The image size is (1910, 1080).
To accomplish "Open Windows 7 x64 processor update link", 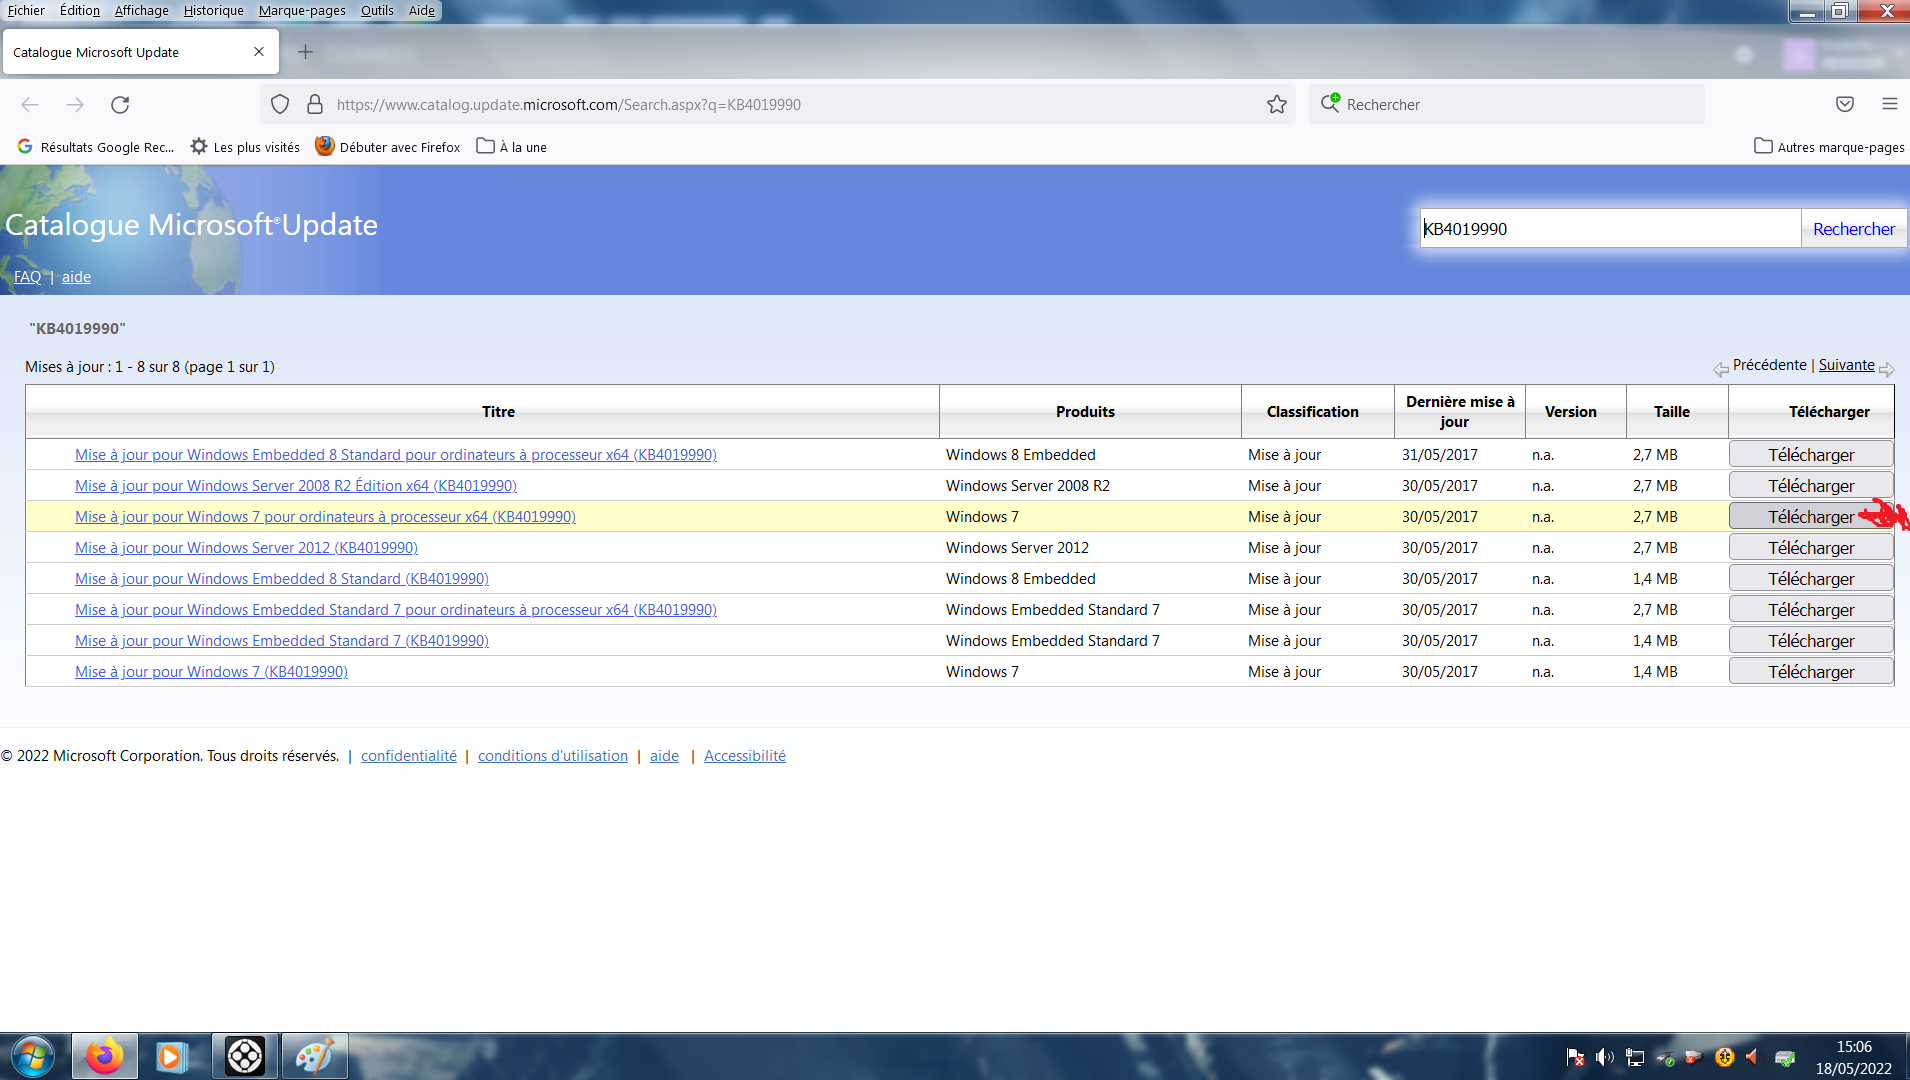I will click(x=325, y=517).
